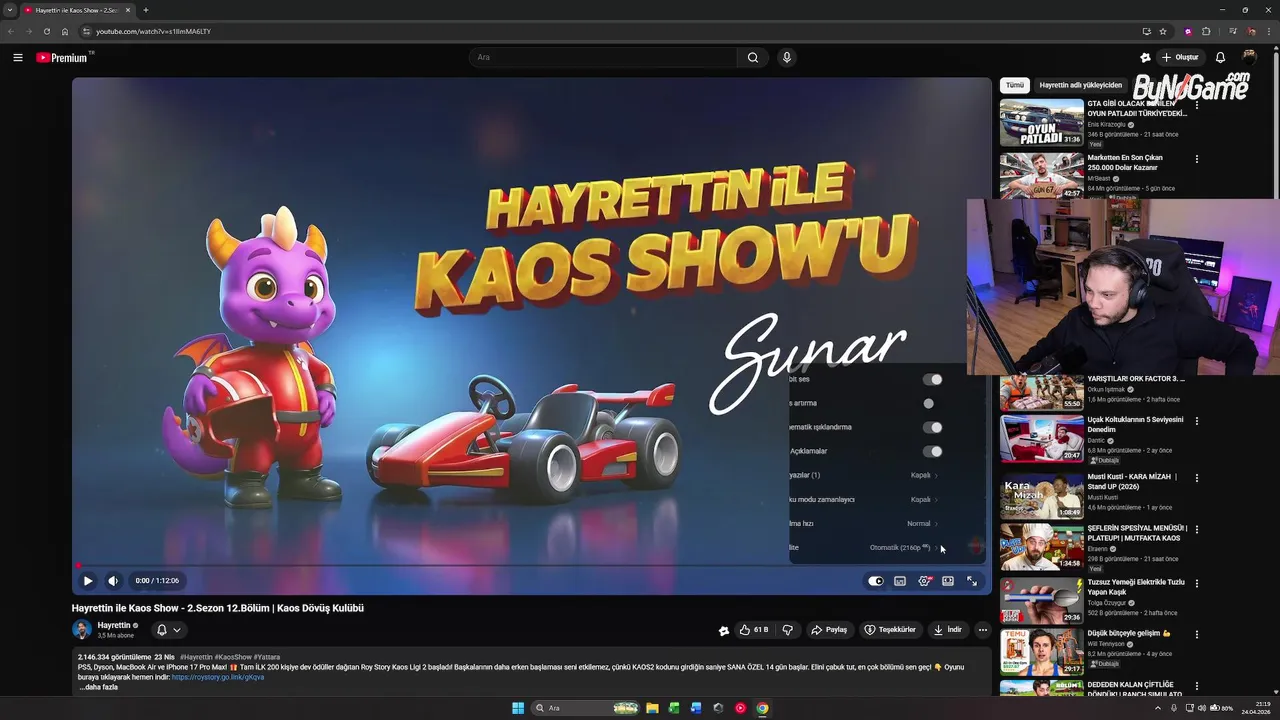Start voice search with microphone icon

(x=787, y=58)
